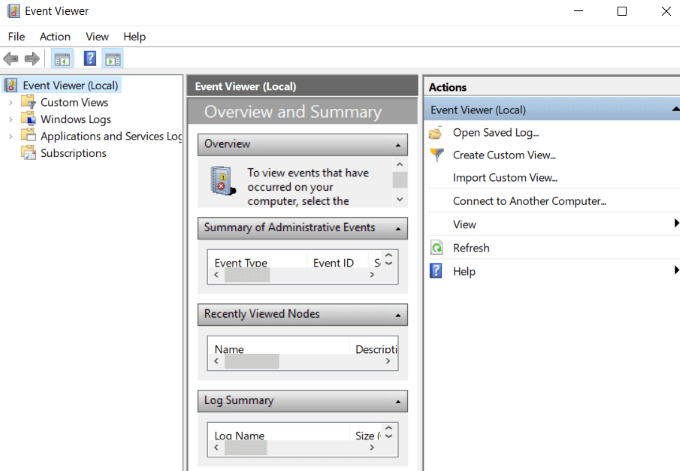Select Custom Views in the console tree
The height and width of the screenshot is (471, 680).
coord(74,102)
